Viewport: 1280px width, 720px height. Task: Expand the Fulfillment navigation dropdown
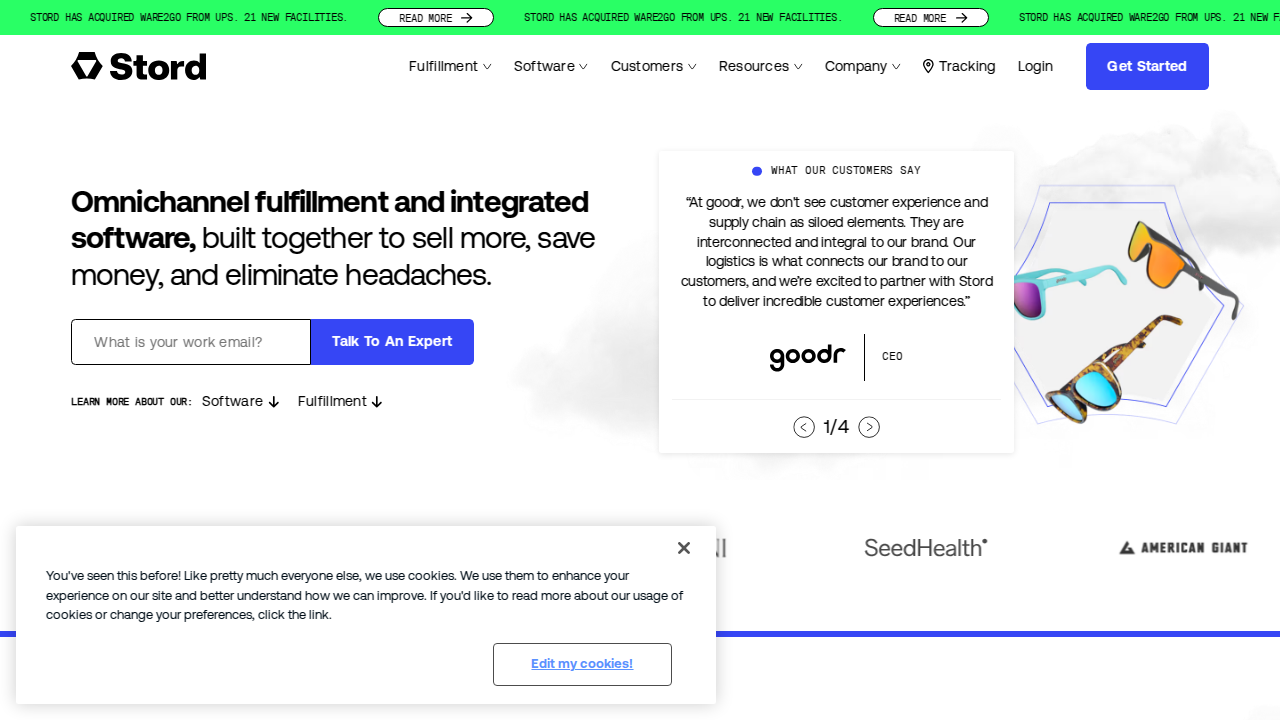click(x=450, y=66)
